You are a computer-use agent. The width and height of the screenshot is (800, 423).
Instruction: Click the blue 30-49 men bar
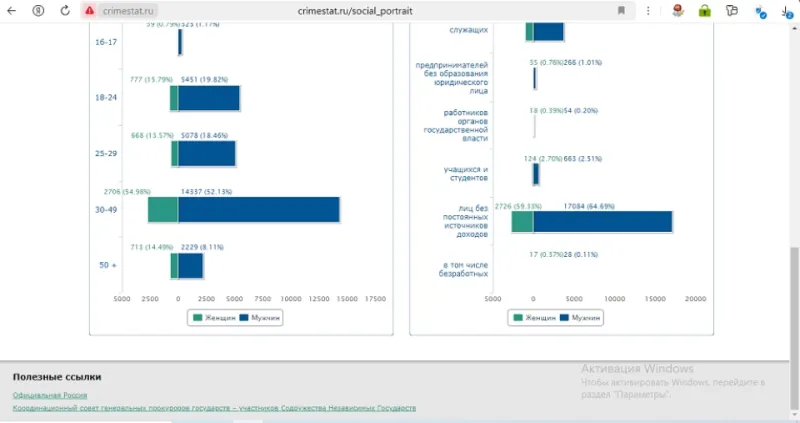coord(259,210)
